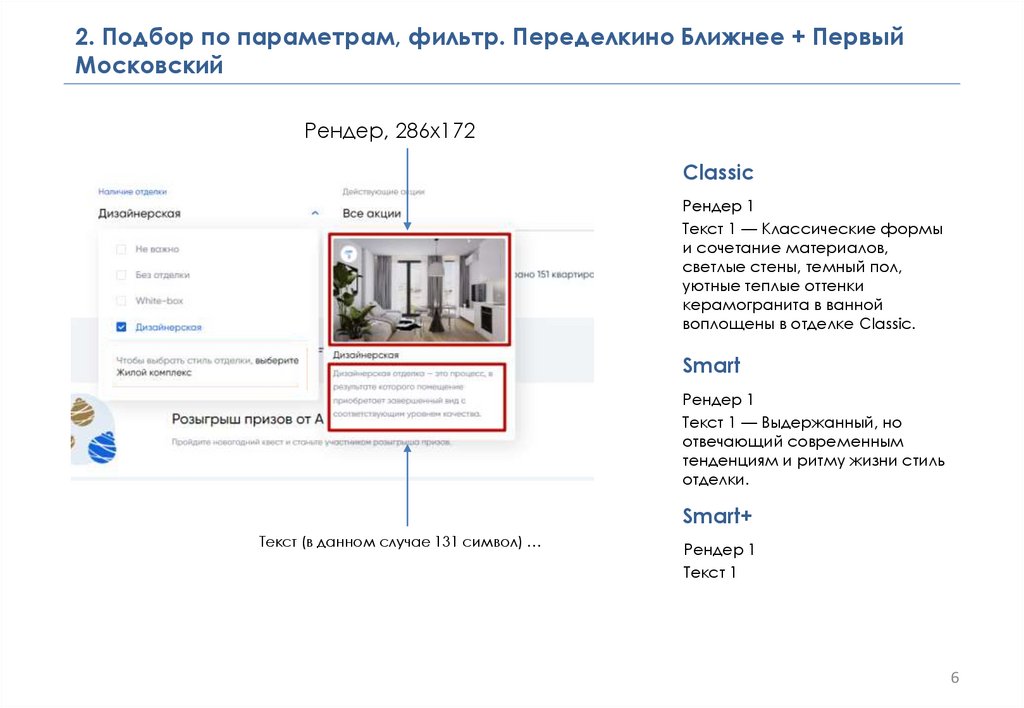Select the Classic style heading
The width and height of the screenshot is (1024, 708).
point(717,173)
